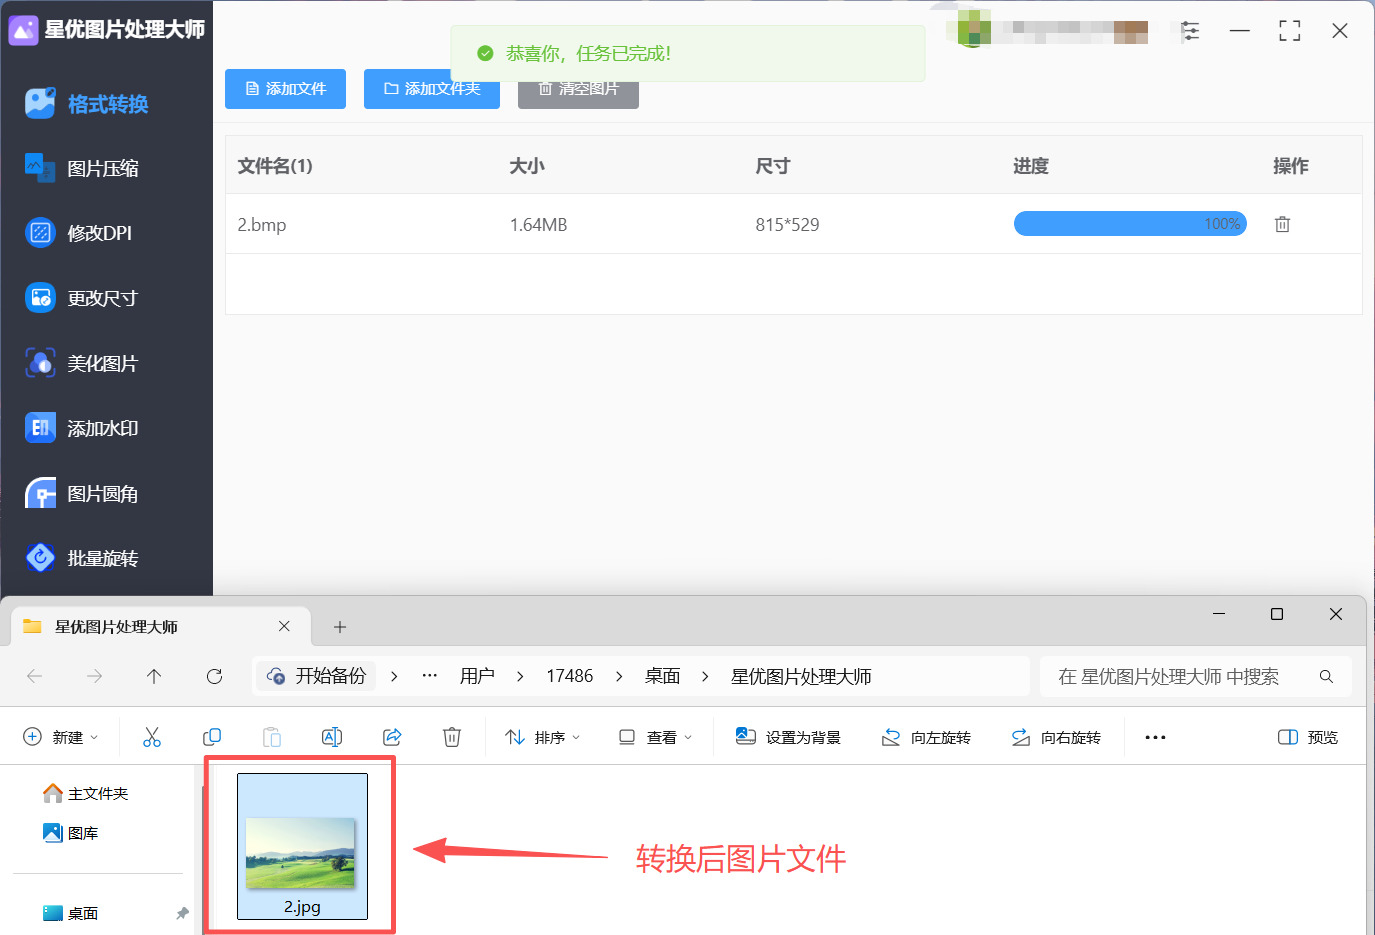Expand the chevron after 桌面 breadcrumb
The width and height of the screenshot is (1375, 935).
[705, 676]
